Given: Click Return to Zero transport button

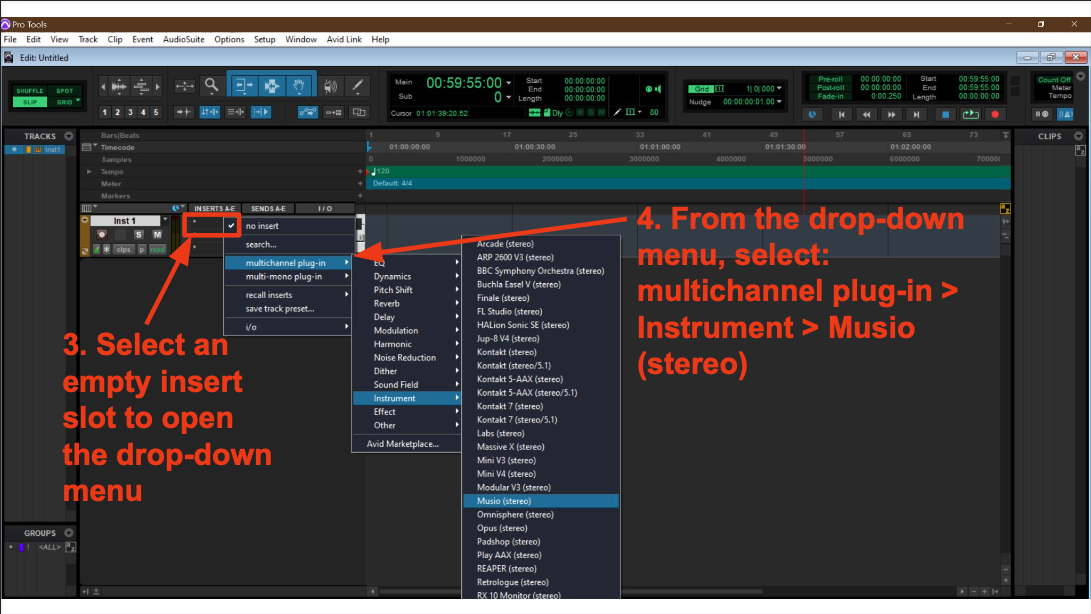Looking at the screenshot, I should pyautogui.click(x=841, y=114).
